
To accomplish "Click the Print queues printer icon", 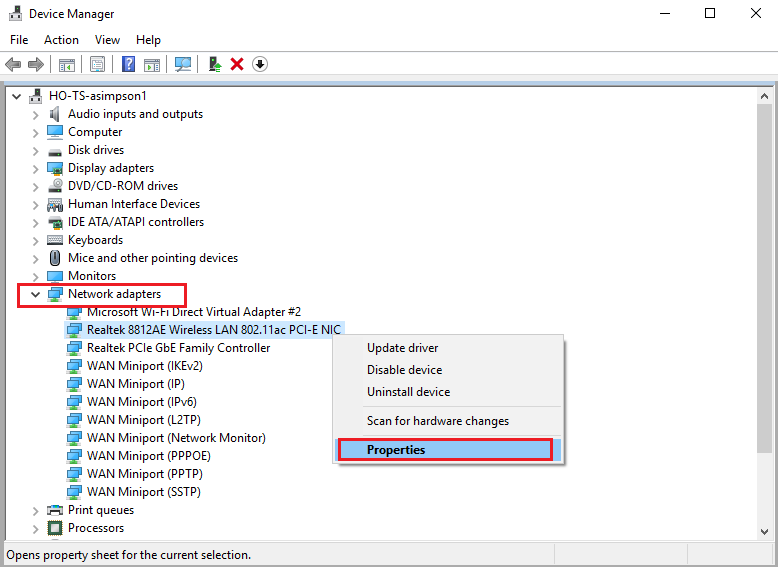I will [x=55, y=510].
